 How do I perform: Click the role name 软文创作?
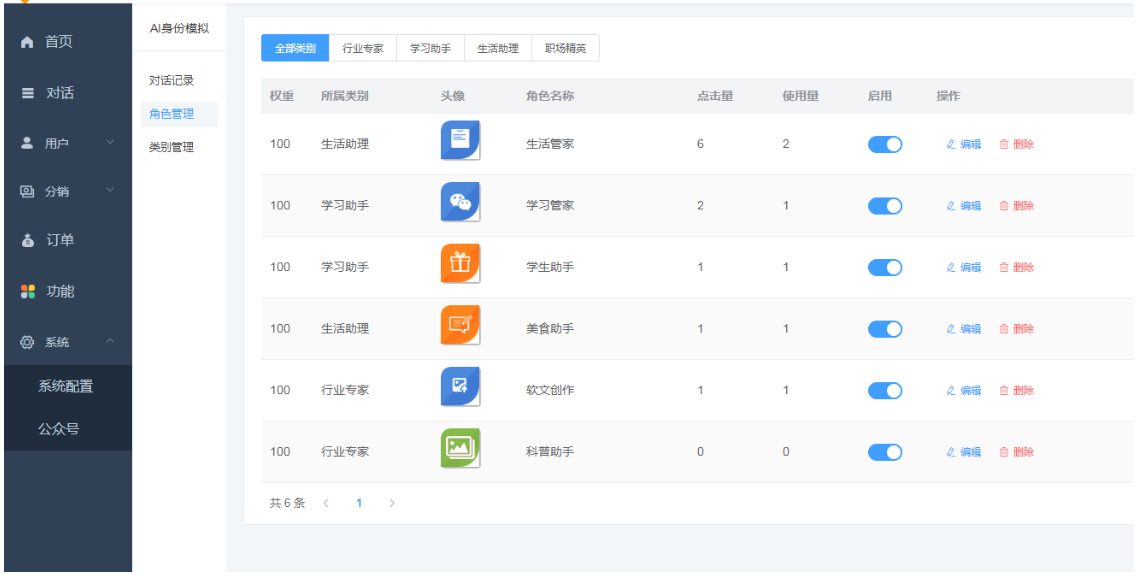pyautogui.click(x=550, y=390)
